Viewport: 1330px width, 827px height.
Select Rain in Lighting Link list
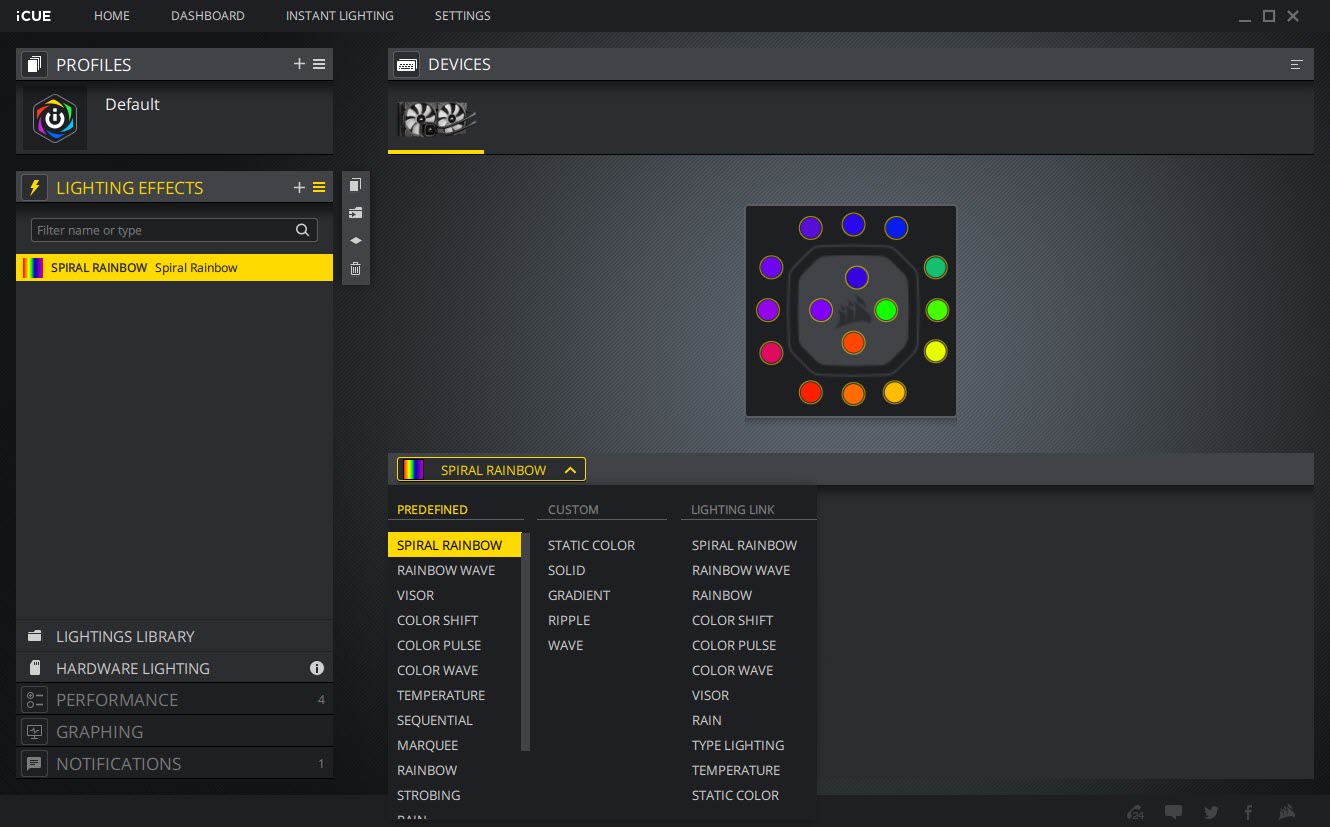click(x=707, y=720)
